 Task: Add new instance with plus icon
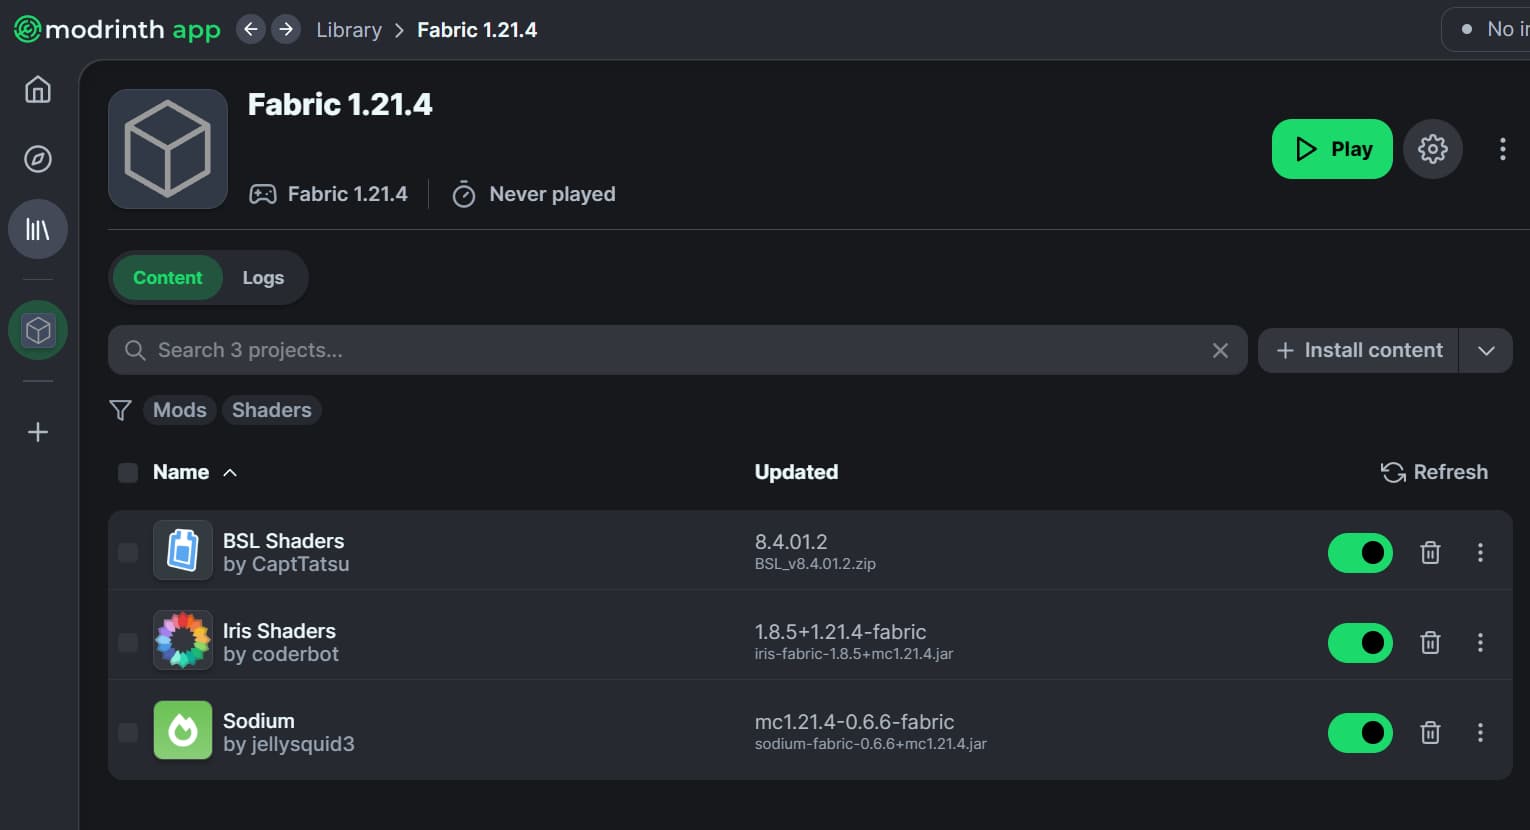pyautogui.click(x=38, y=432)
